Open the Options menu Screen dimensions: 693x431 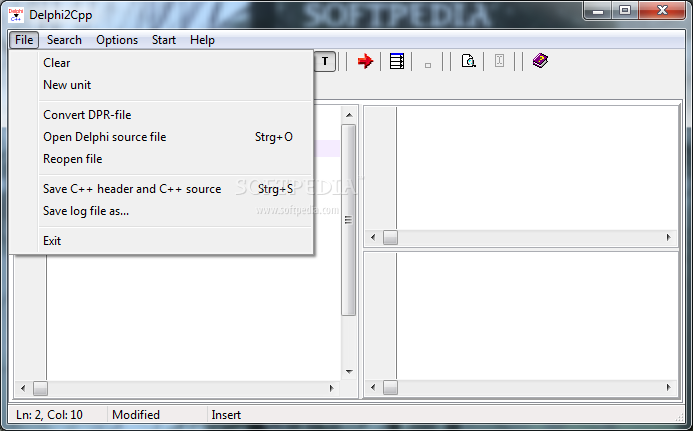tap(117, 40)
